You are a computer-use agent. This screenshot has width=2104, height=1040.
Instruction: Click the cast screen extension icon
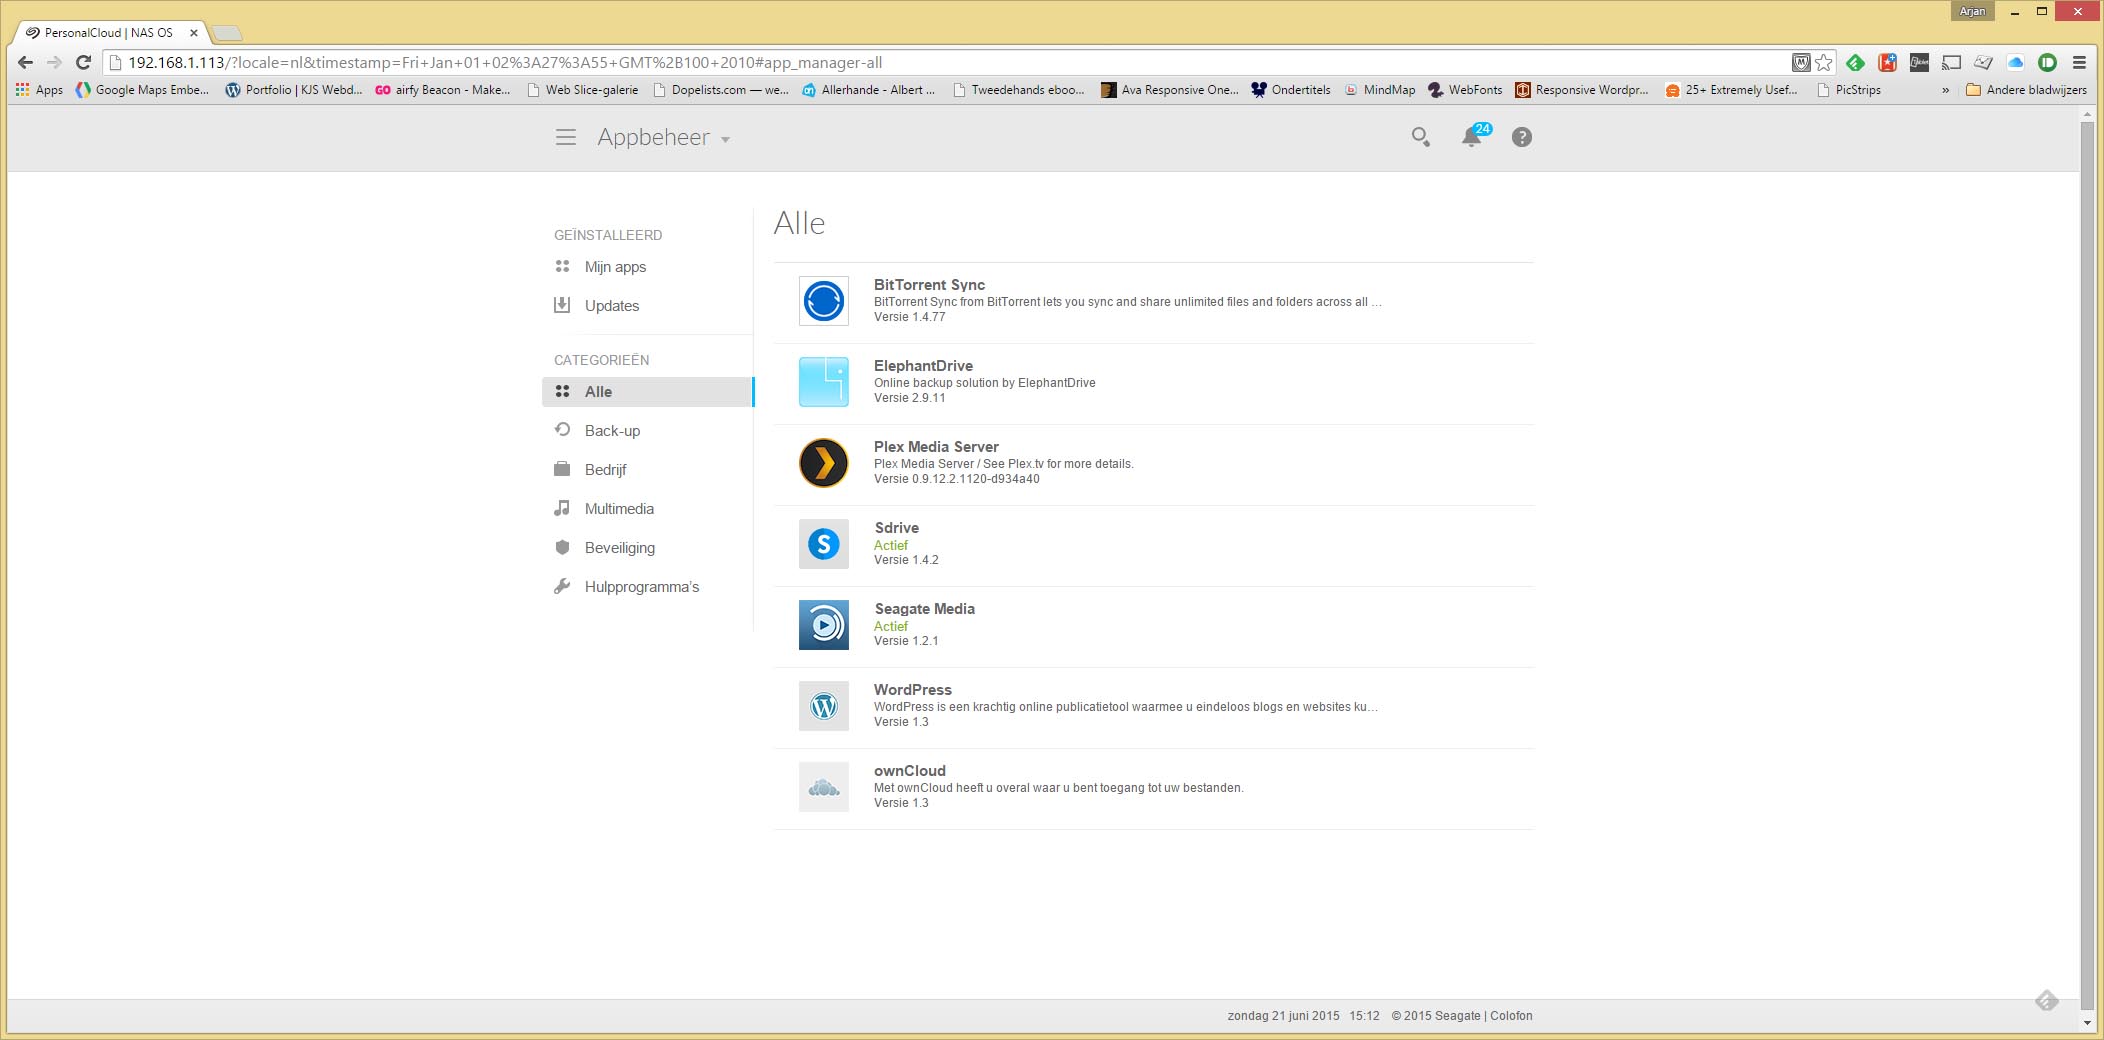coord(1951,62)
